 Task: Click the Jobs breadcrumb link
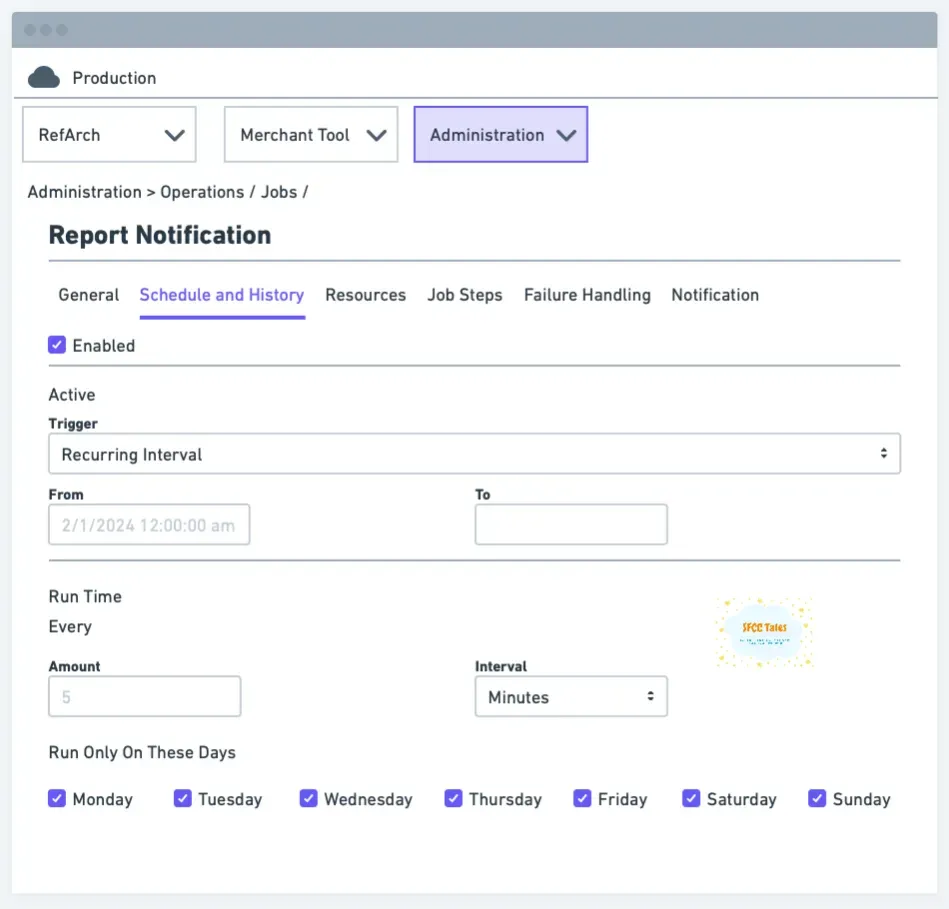(279, 192)
